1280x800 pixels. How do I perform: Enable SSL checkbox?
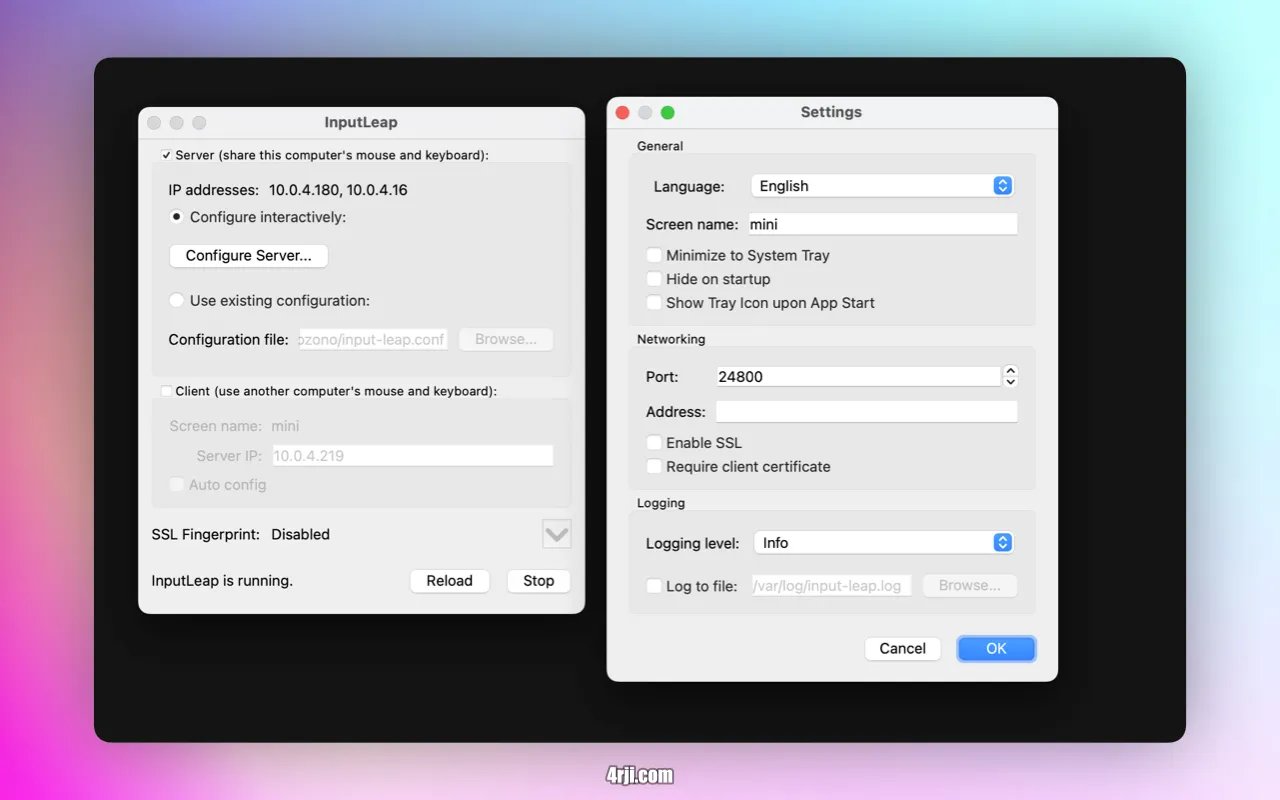[x=654, y=443]
